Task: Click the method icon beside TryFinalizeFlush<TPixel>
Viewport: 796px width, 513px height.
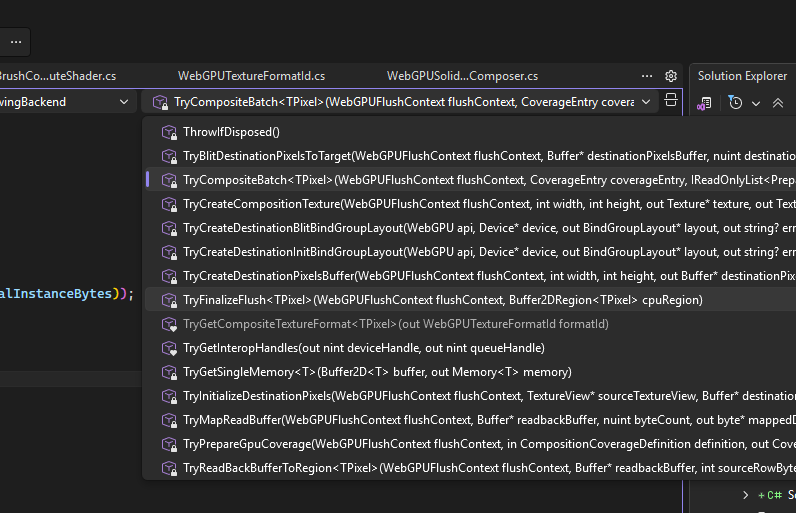Action: click(x=169, y=300)
